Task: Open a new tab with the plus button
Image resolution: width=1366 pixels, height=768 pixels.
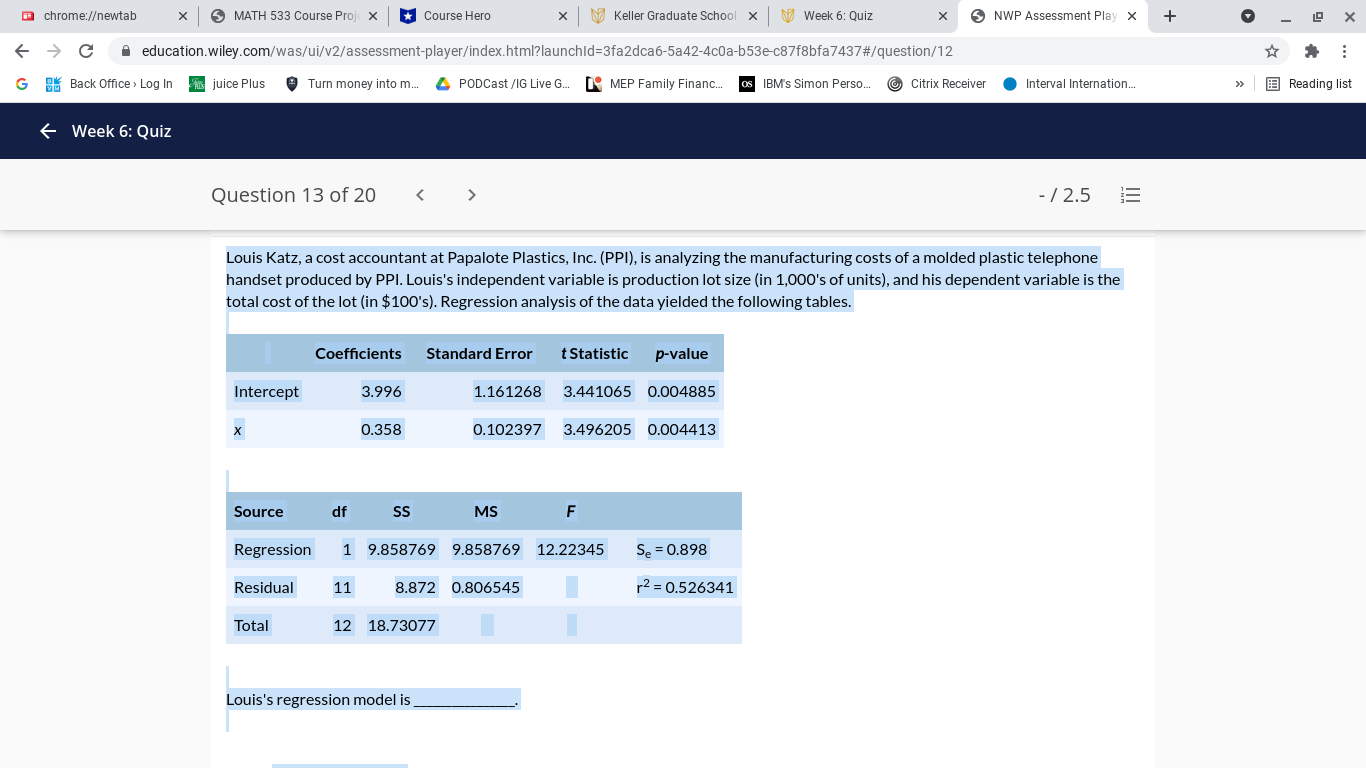Action: [1169, 16]
